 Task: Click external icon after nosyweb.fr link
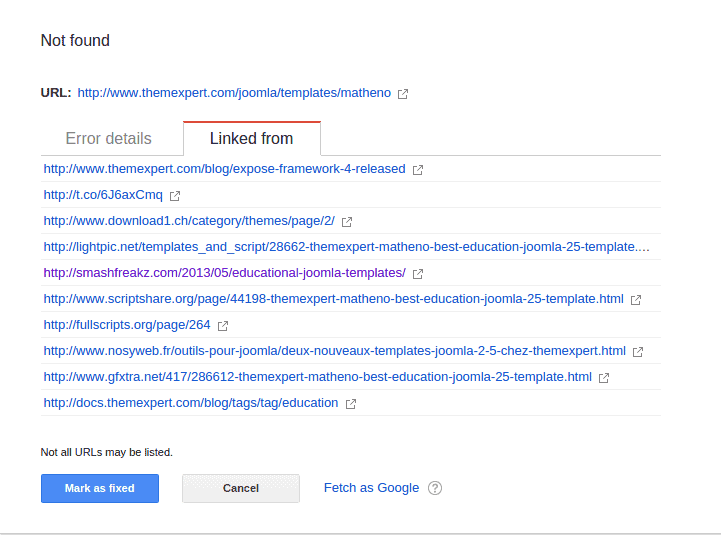(637, 352)
